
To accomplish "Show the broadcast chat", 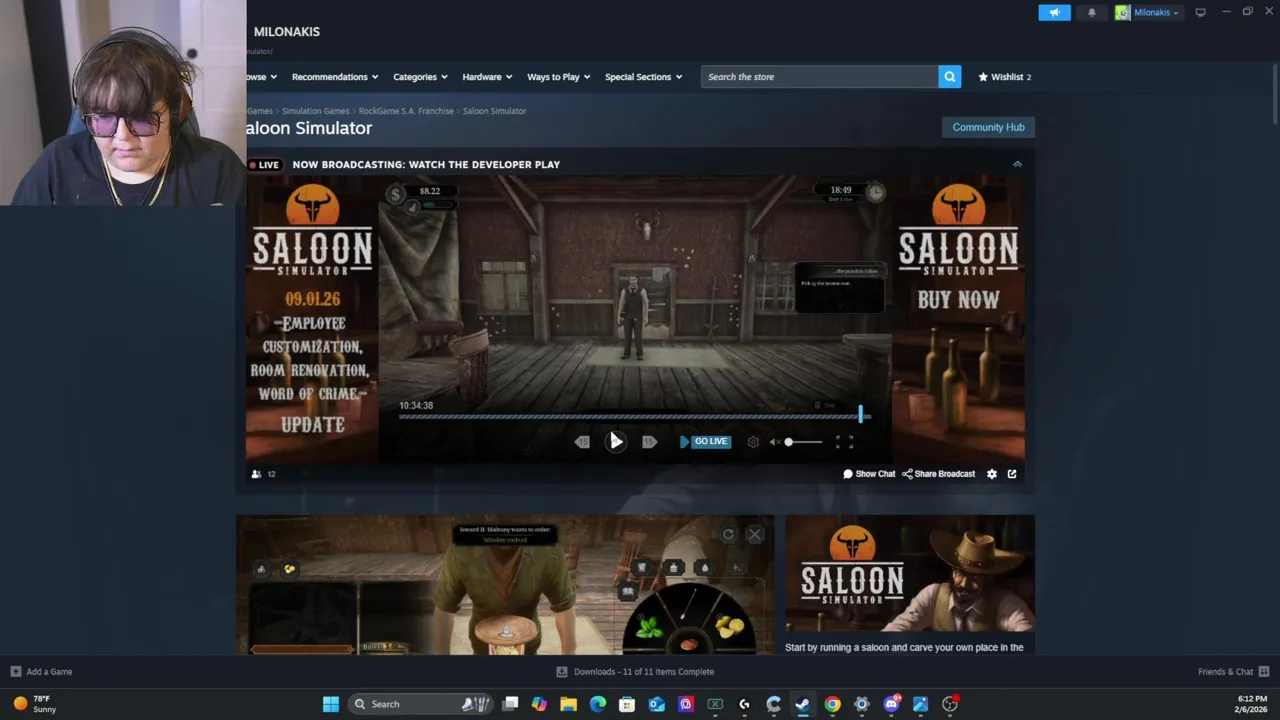I will pyautogui.click(x=869, y=474).
